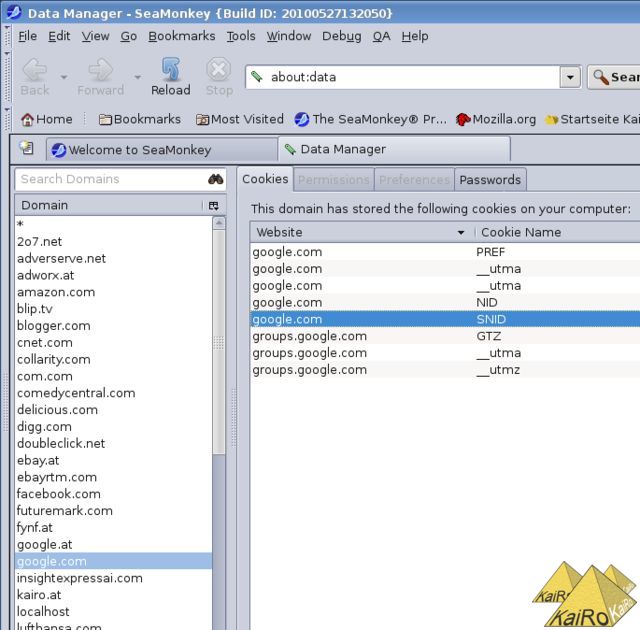
Task: Click the Stop loading icon
Action: pos(219,69)
